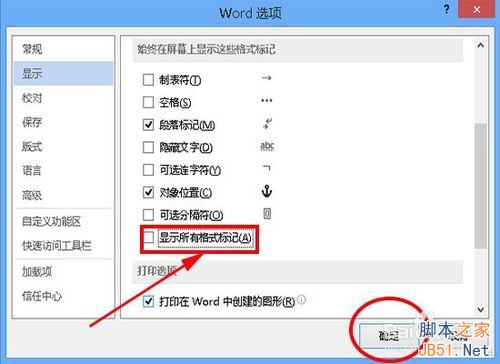The image size is (500, 364).
Task: Enable the 制表符(T) checkbox
Action: coord(148,80)
